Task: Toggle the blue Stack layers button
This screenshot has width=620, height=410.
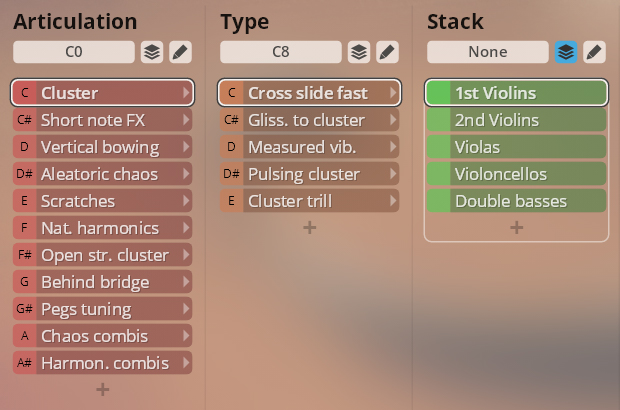Action: click(x=566, y=52)
